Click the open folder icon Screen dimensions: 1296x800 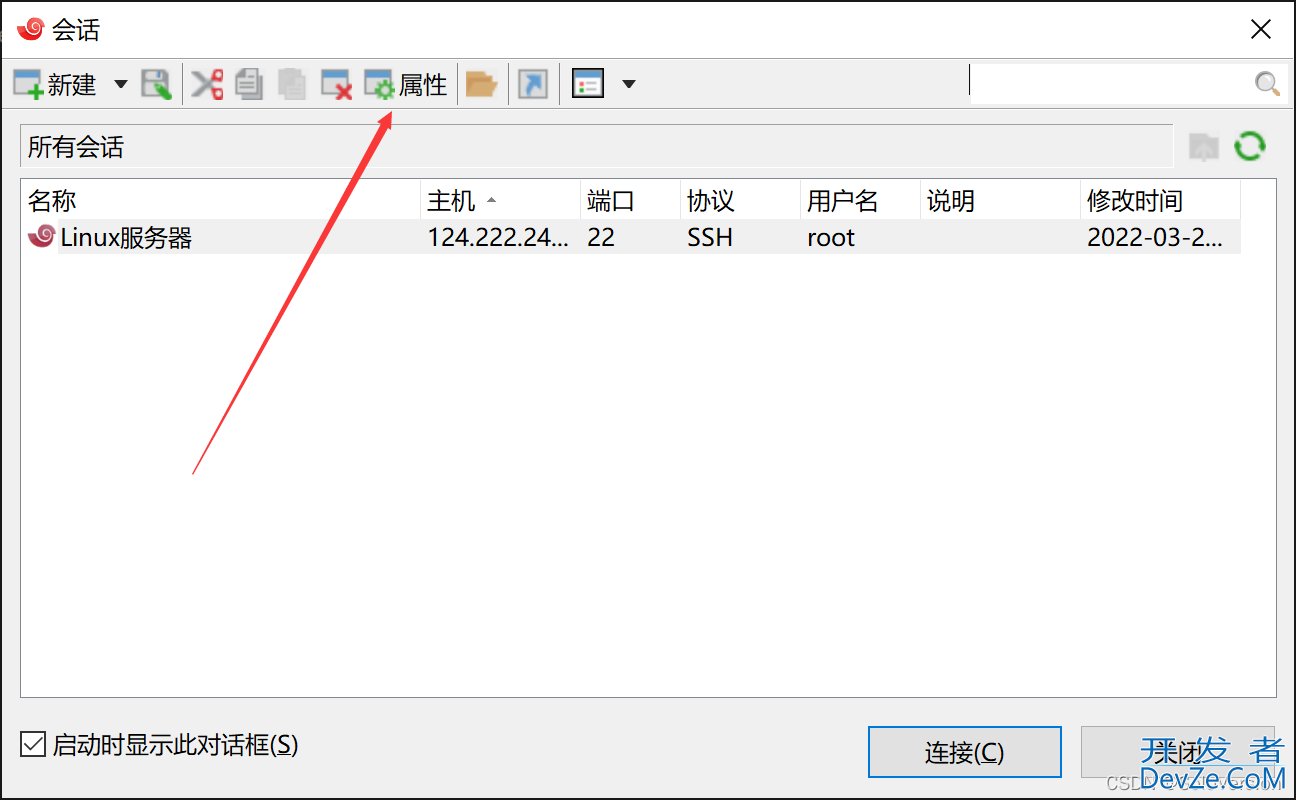click(x=482, y=85)
